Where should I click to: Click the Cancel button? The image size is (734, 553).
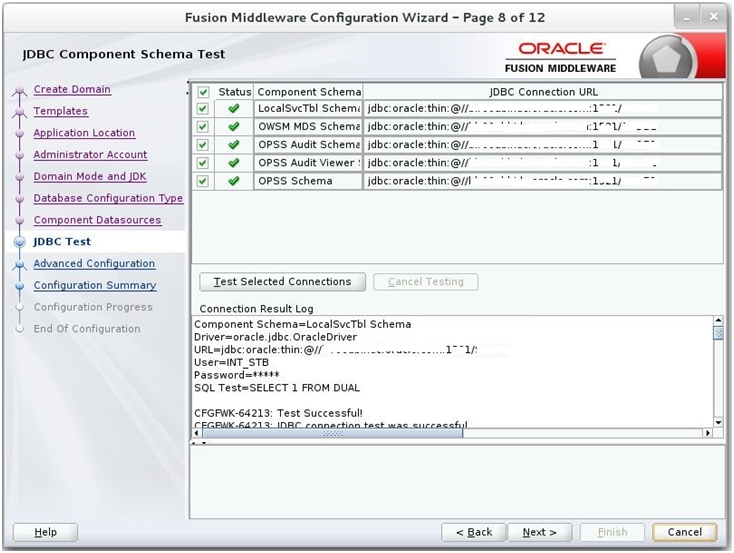pos(685,532)
